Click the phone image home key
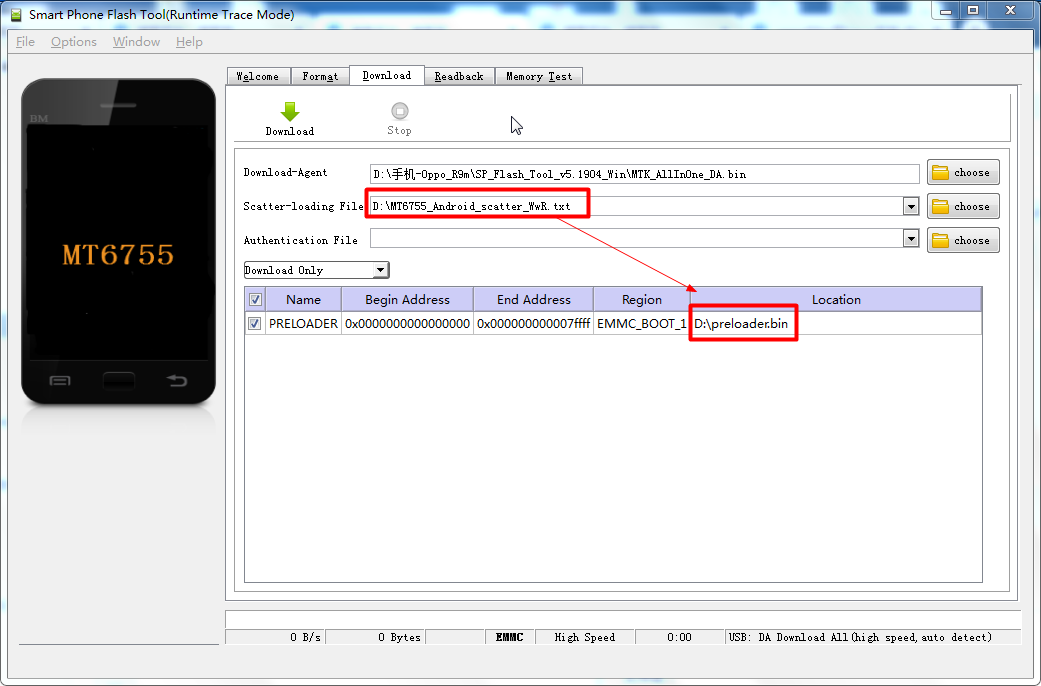This screenshot has width=1041, height=686. click(119, 381)
